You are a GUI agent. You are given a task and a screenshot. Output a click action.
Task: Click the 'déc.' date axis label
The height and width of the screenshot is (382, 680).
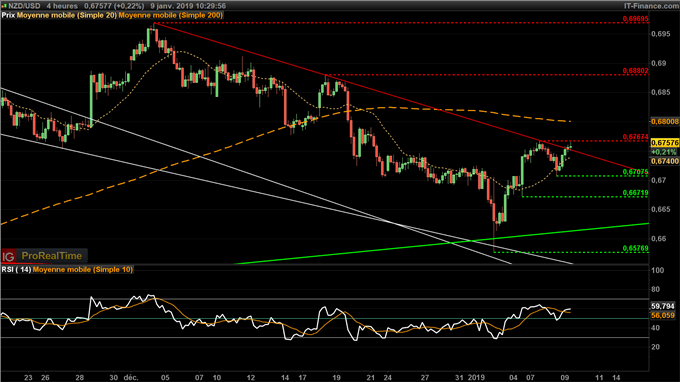tap(131, 377)
